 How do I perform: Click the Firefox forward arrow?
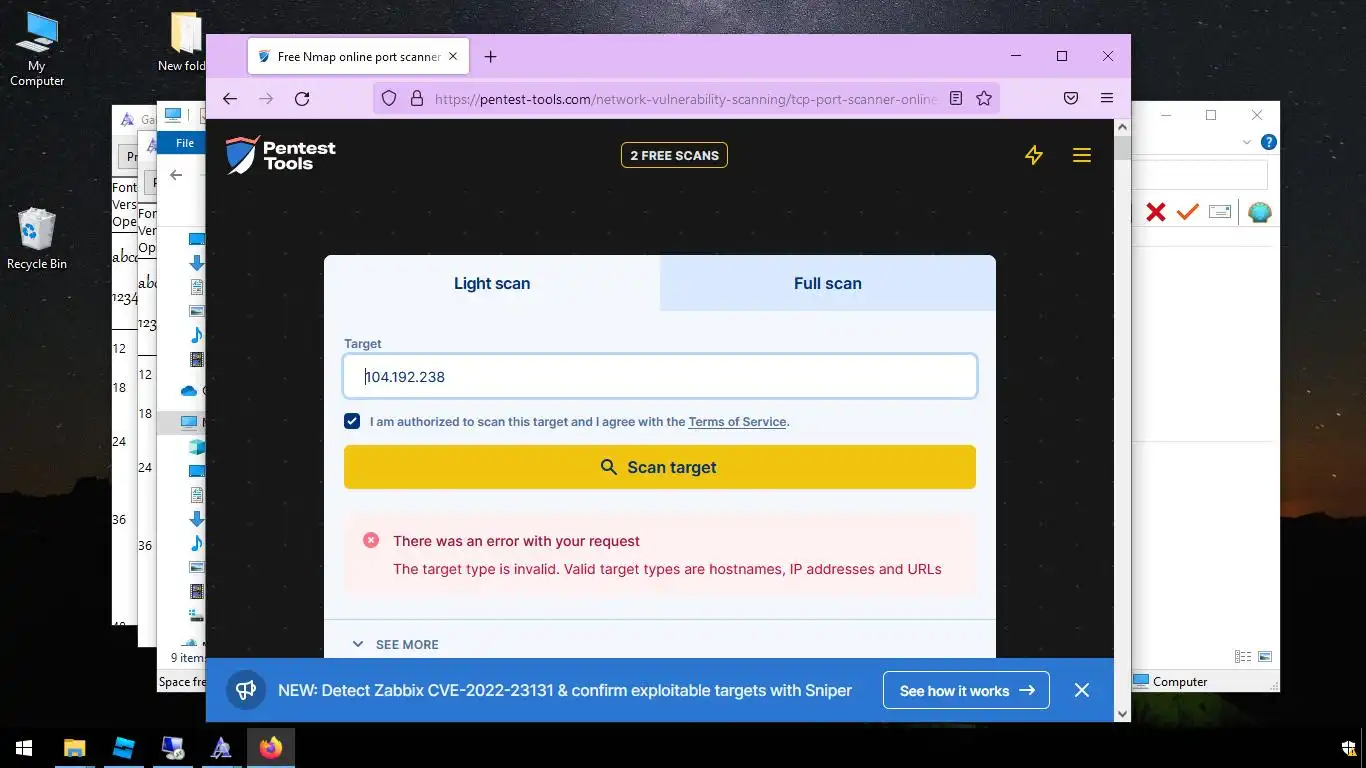pyautogui.click(x=266, y=98)
